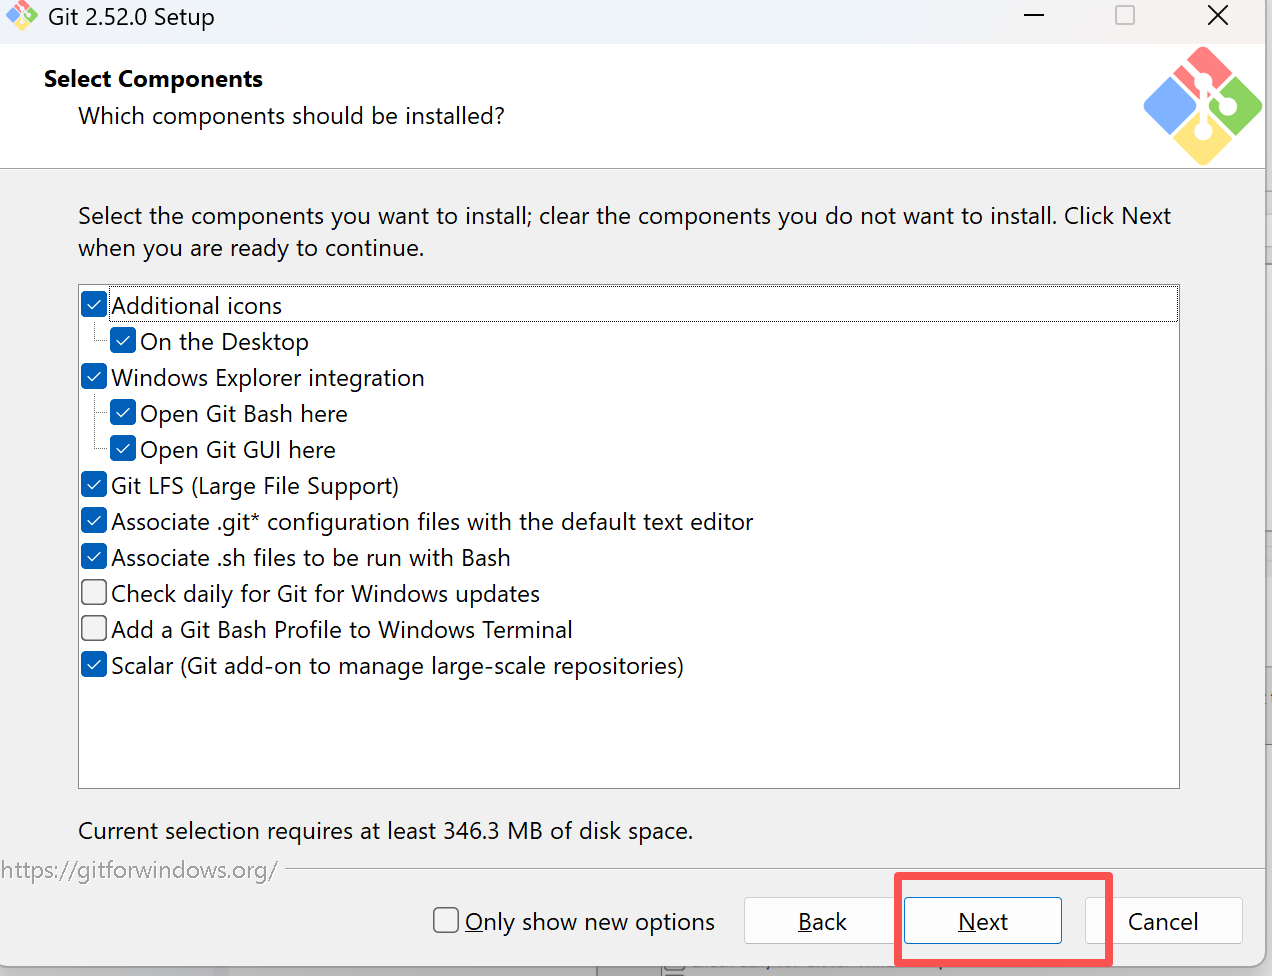Uncheck the Scalar add-on component
The image size is (1272, 976).
pos(94,665)
